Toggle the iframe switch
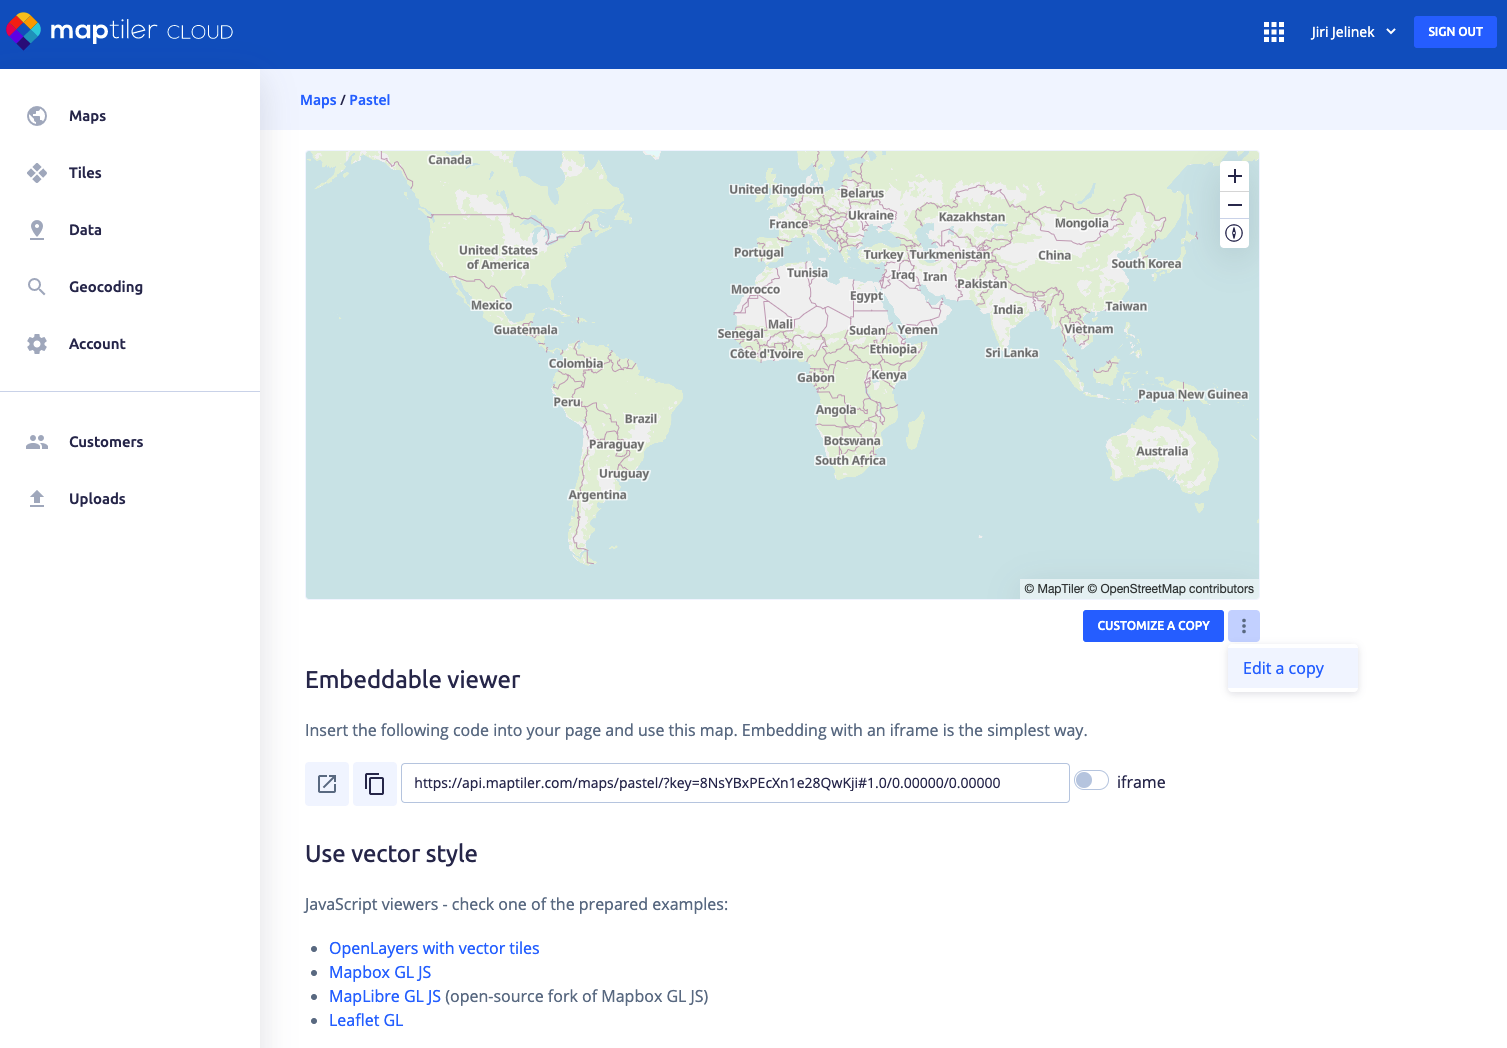 coord(1091,781)
